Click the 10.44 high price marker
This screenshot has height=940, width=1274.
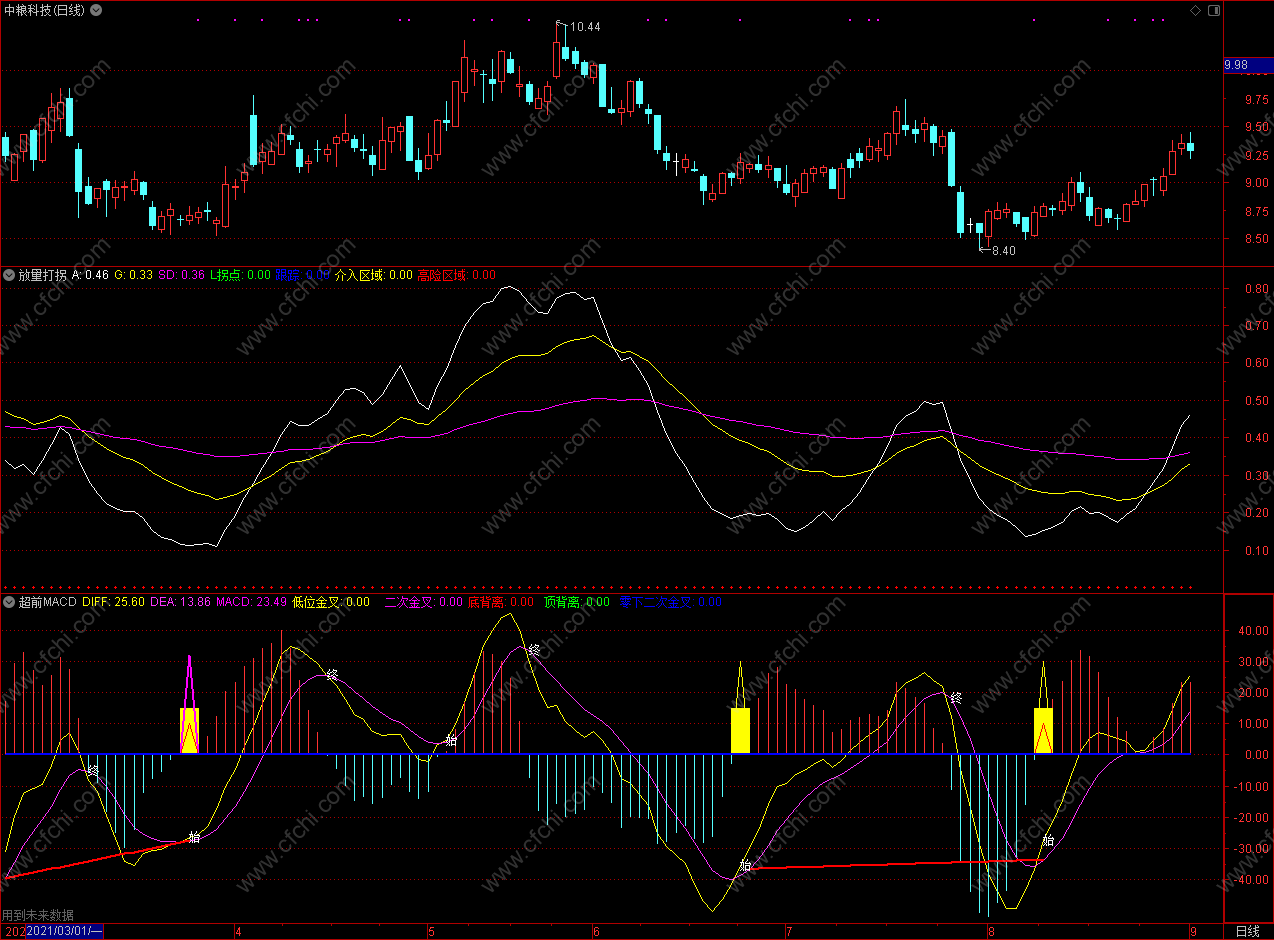585,27
